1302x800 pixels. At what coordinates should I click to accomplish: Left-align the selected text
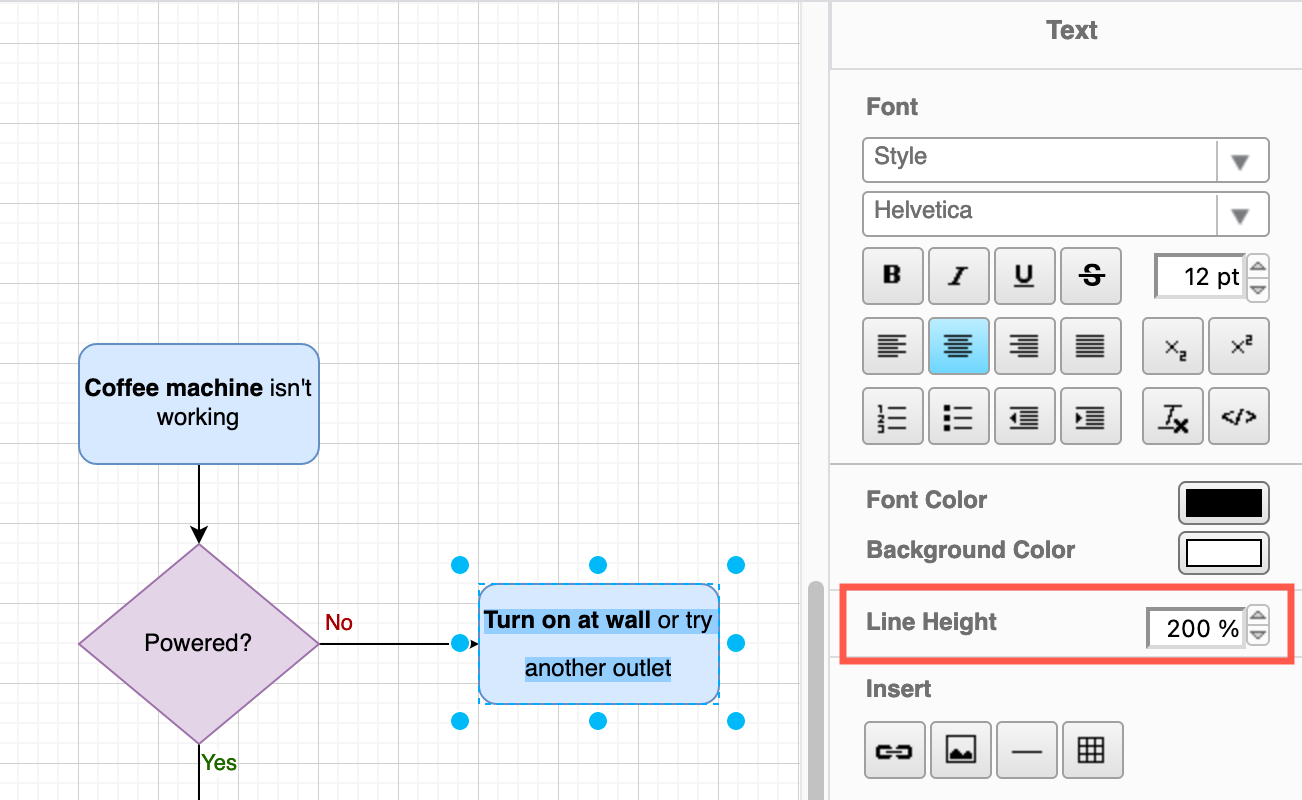(893, 346)
